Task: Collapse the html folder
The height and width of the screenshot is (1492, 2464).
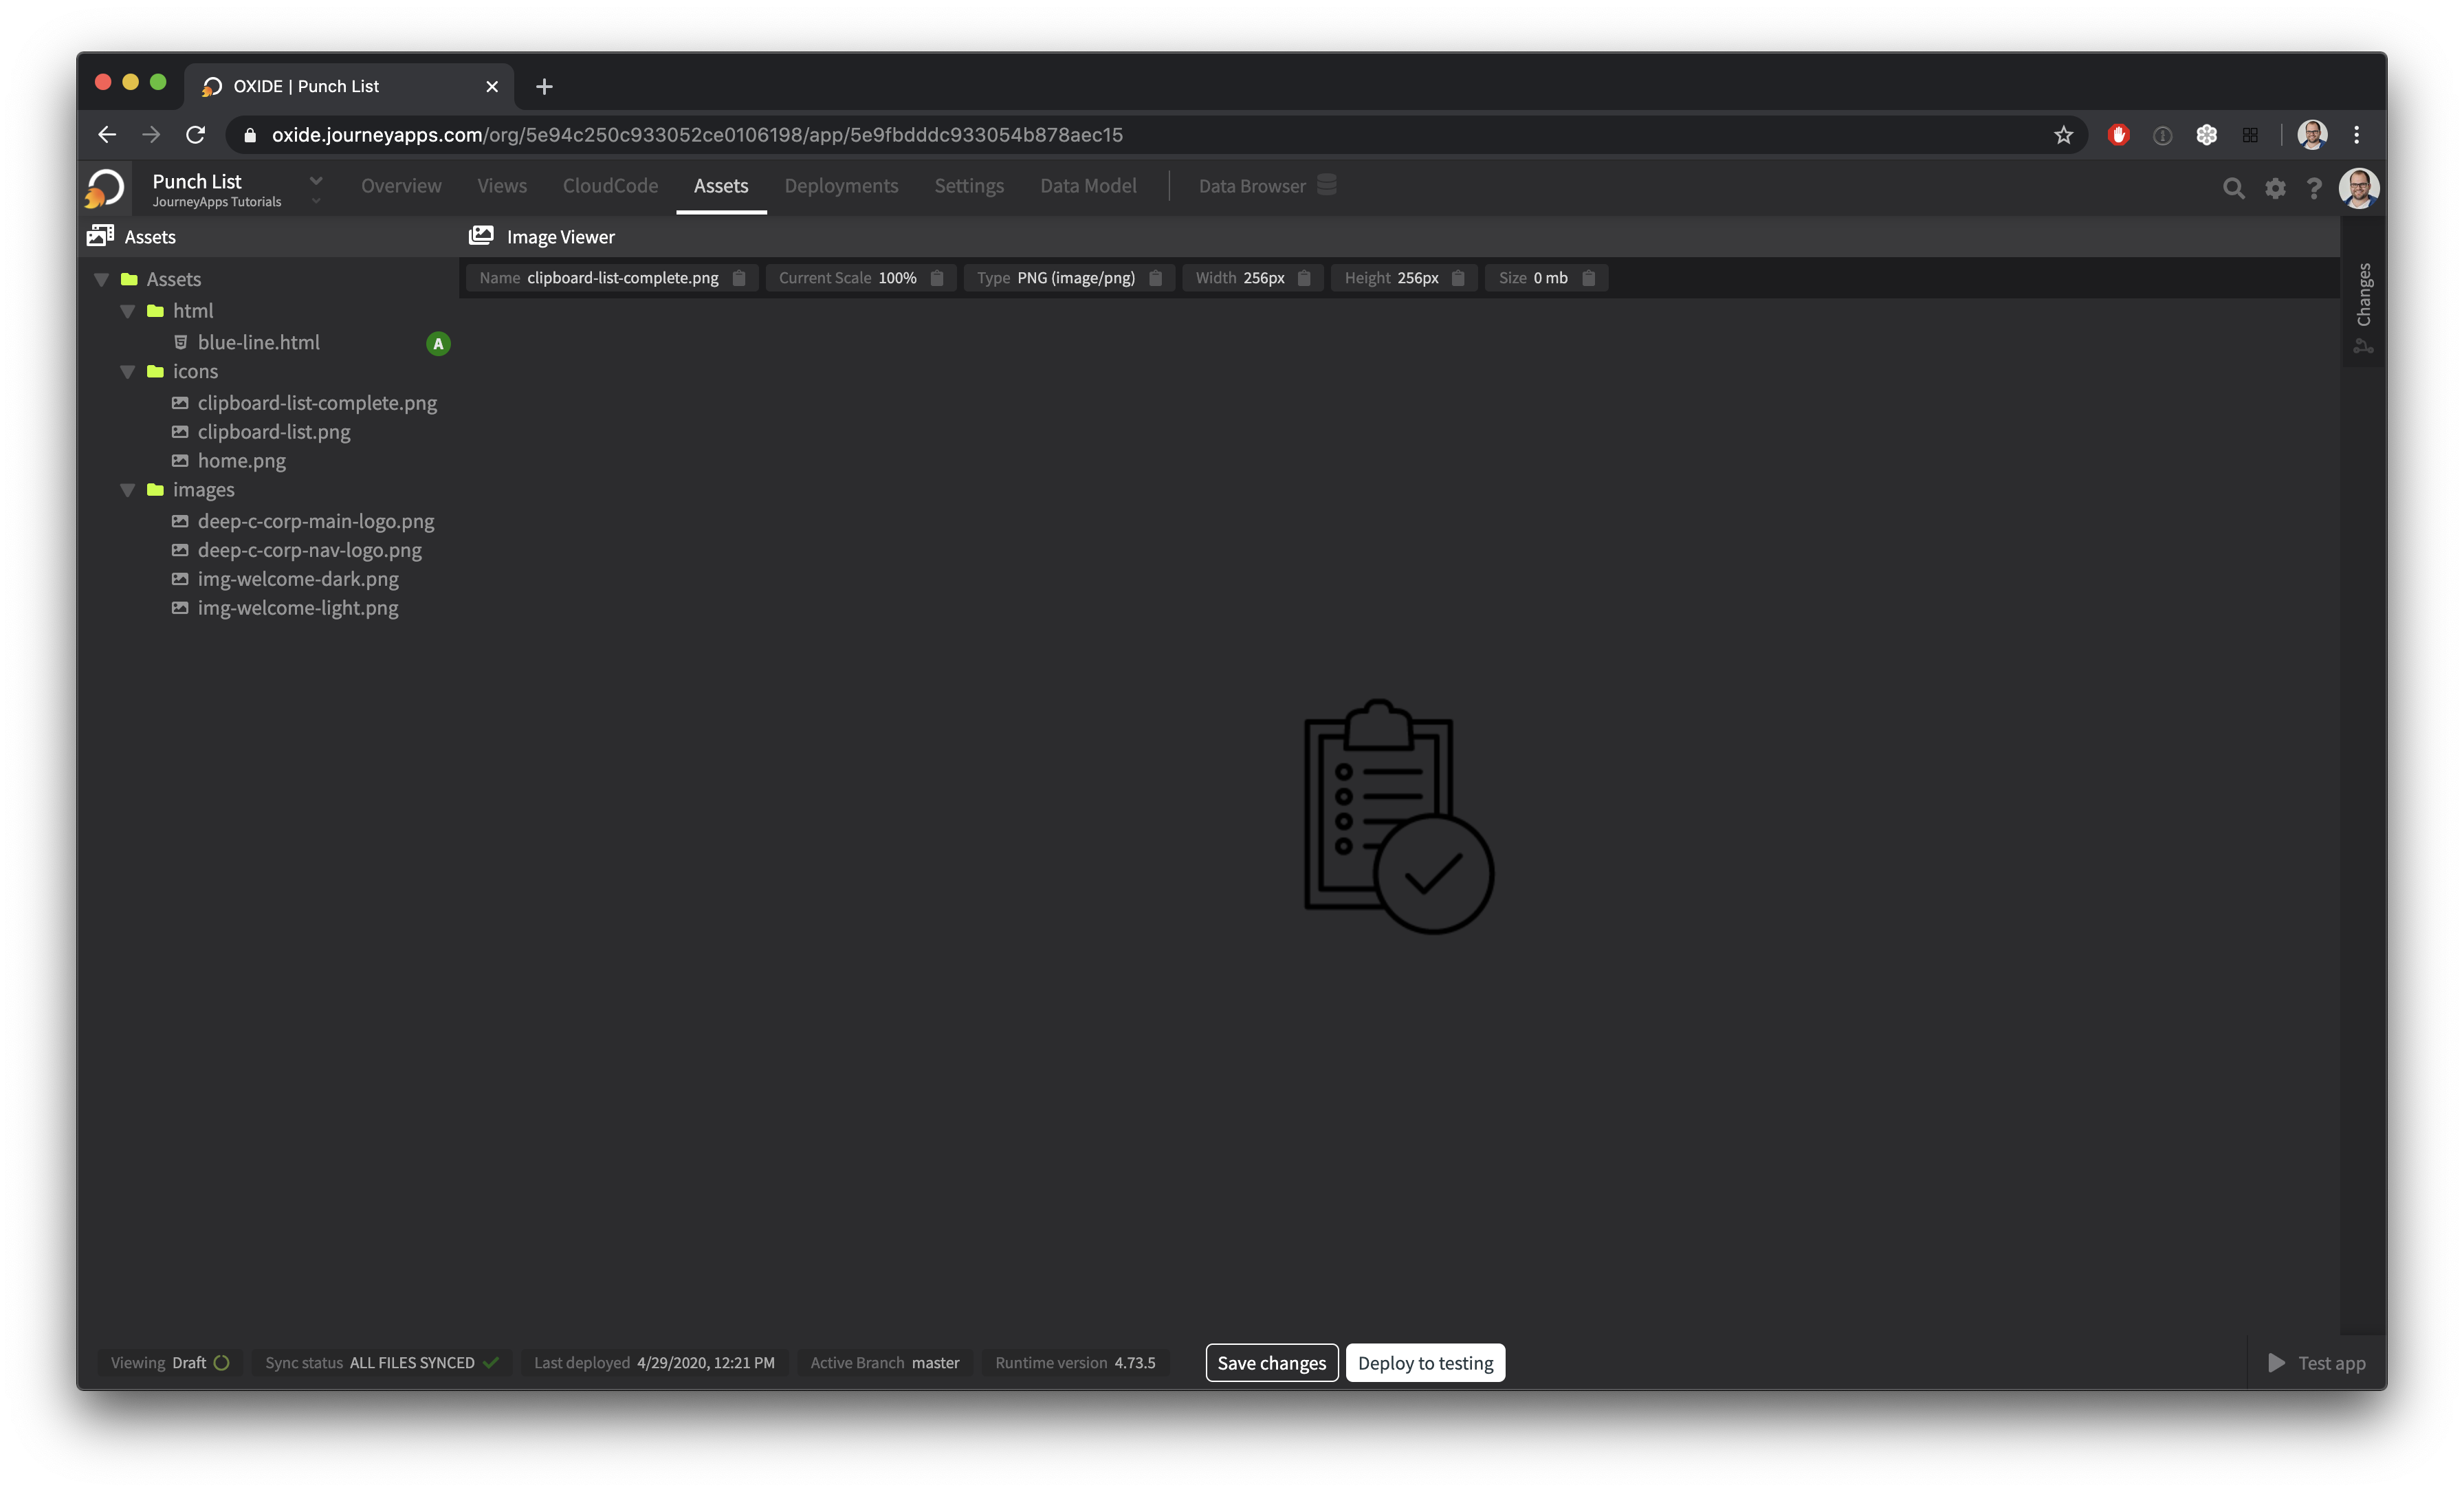Action: click(x=127, y=311)
